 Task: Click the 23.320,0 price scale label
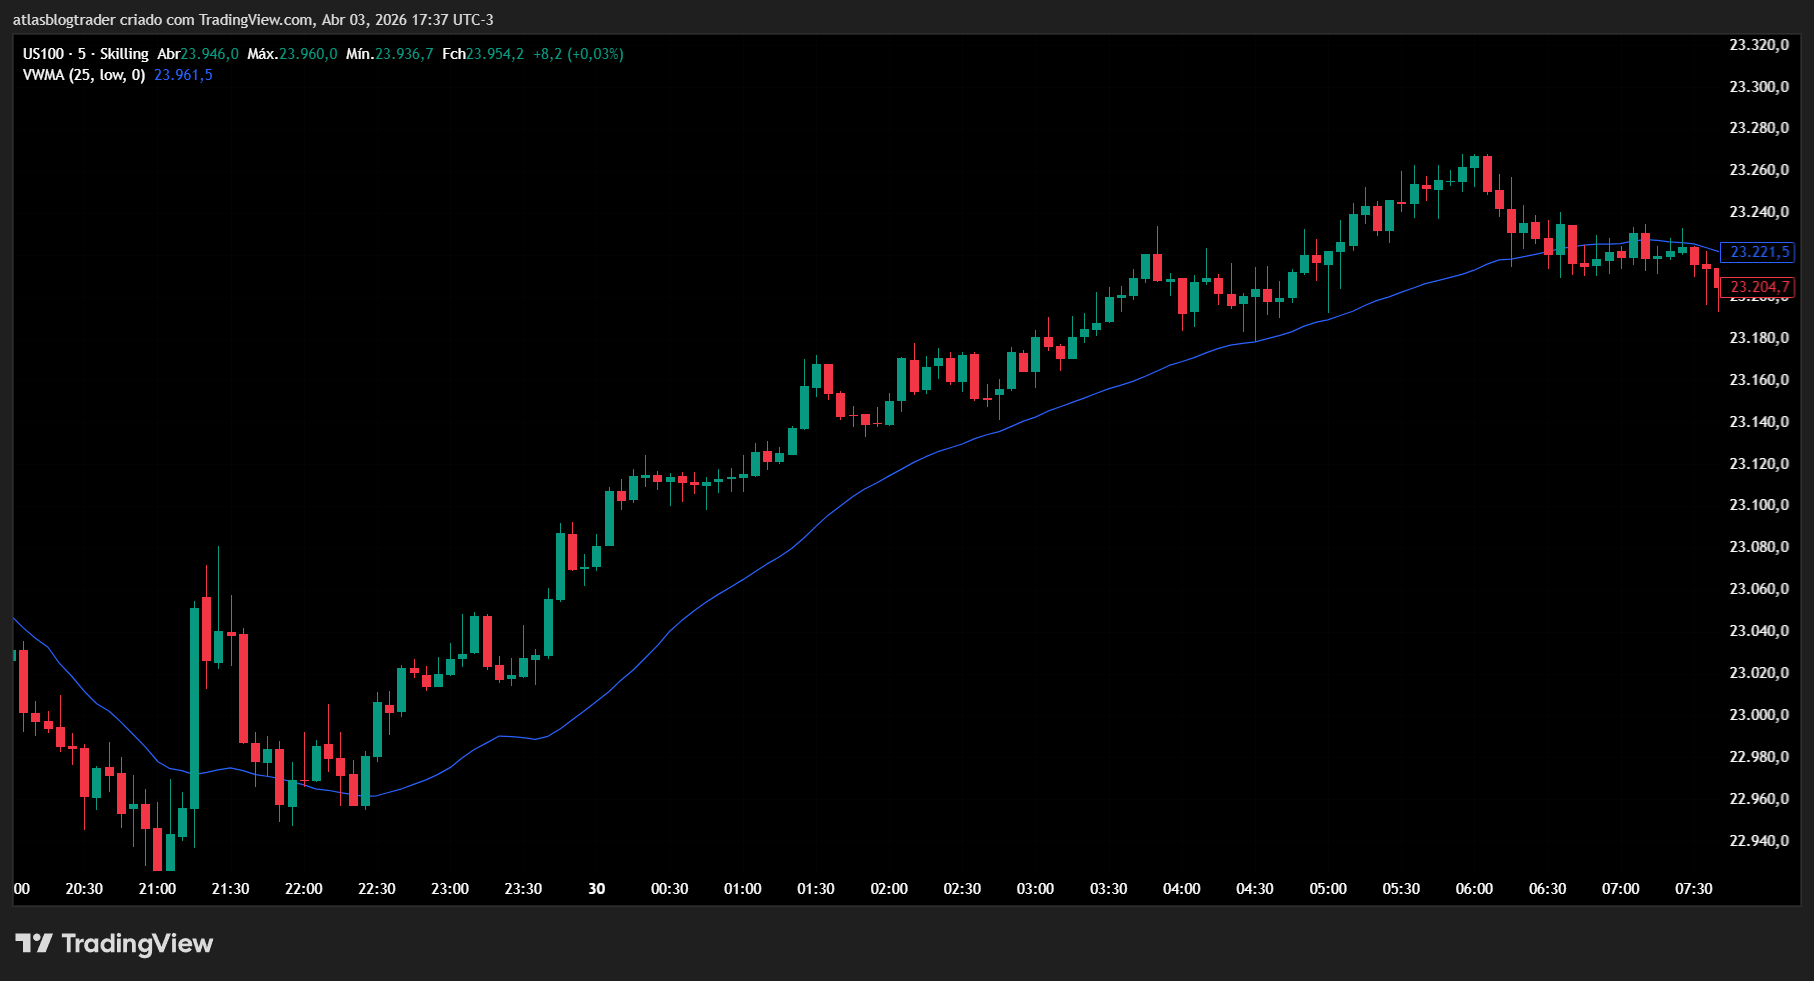point(1759,45)
